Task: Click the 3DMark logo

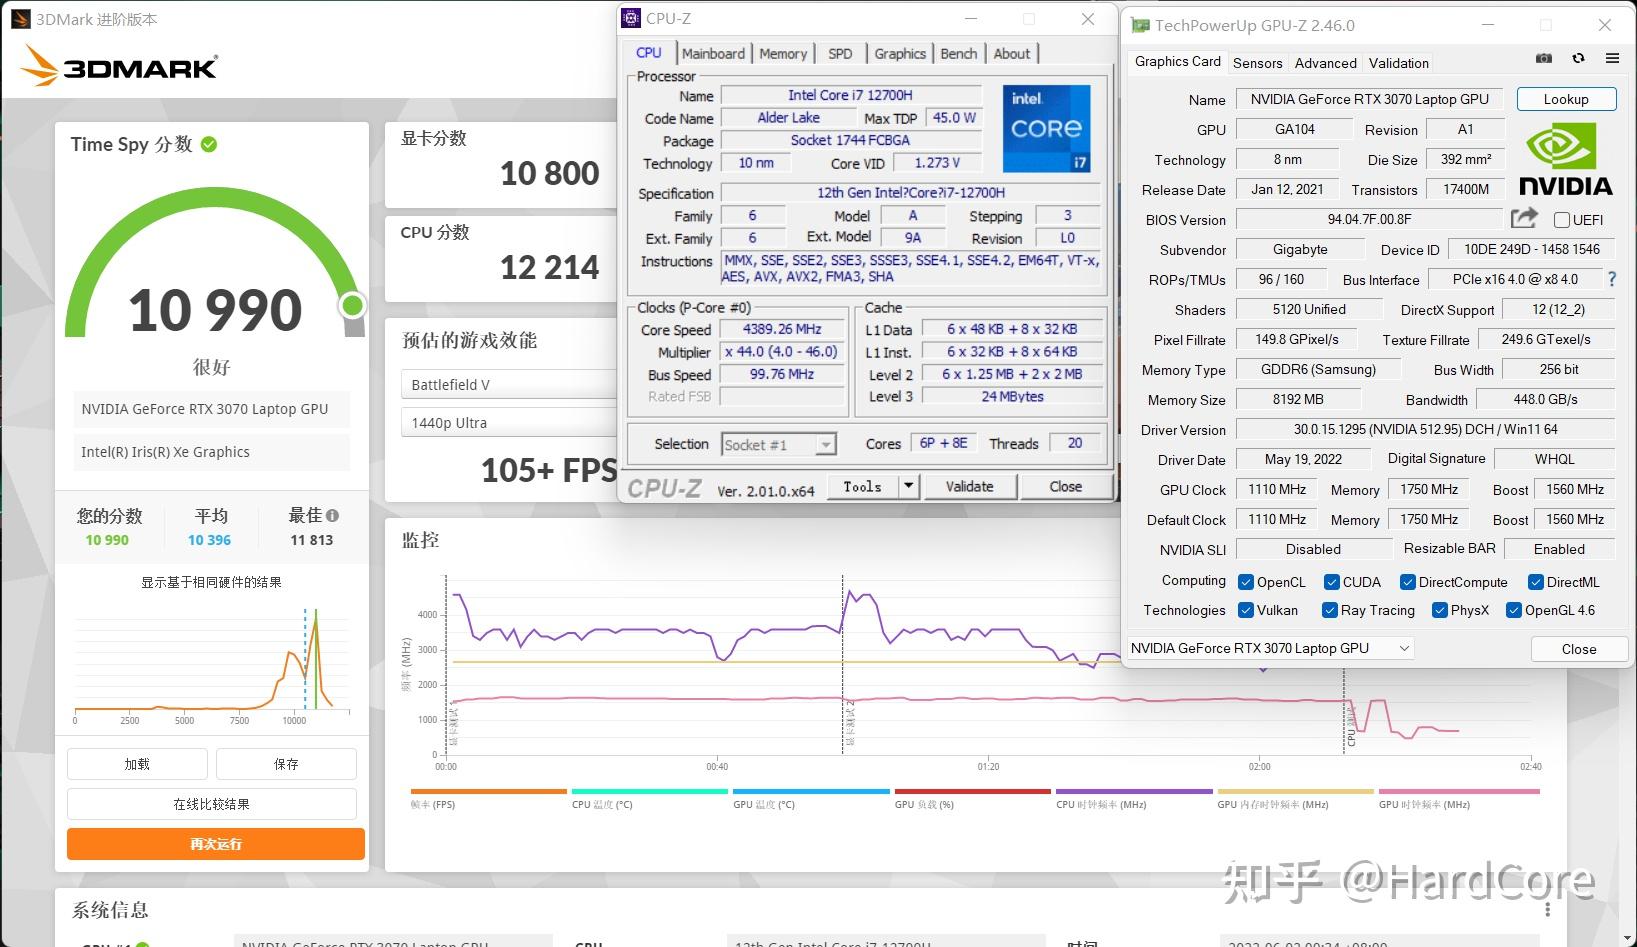Action: pyautogui.click(x=120, y=66)
